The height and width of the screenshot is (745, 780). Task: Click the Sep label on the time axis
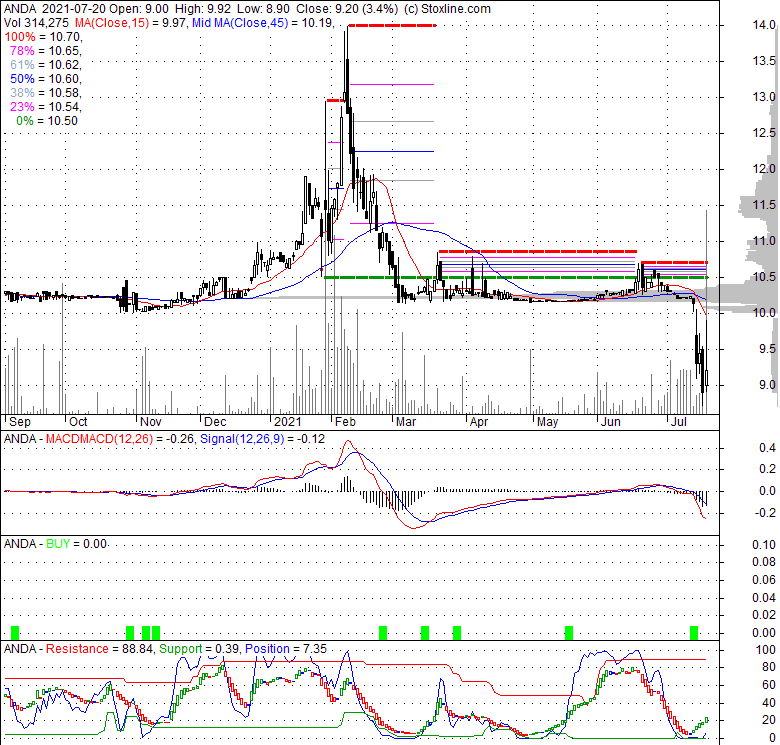pyautogui.click(x=18, y=422)
